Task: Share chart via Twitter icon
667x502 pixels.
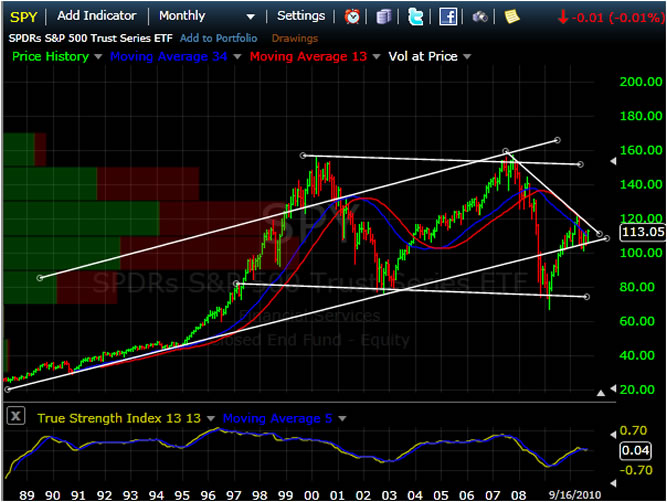Action: [x=415, y=16]
